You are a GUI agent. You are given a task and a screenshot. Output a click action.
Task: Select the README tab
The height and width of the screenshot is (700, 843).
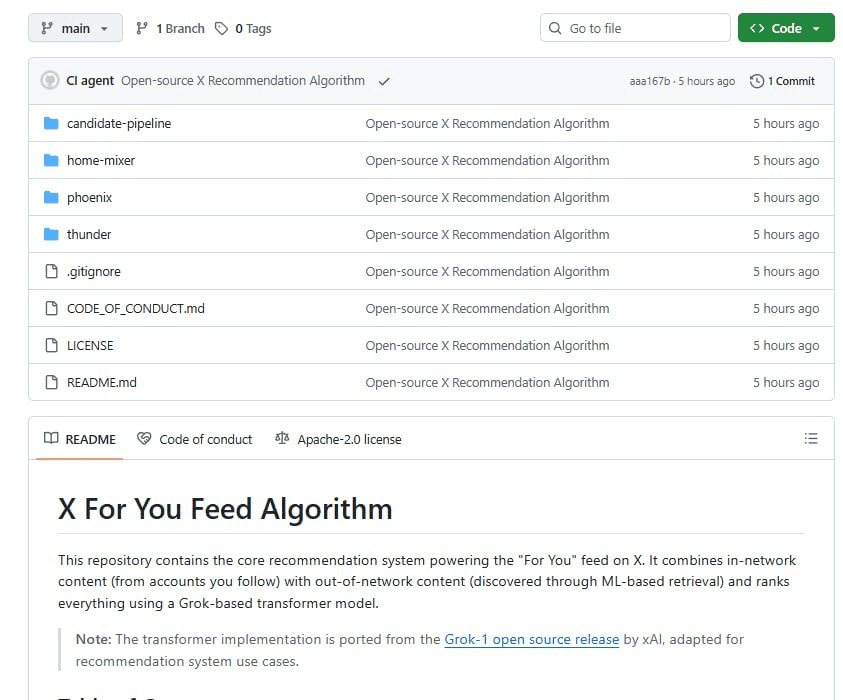(x=80, y=439)
